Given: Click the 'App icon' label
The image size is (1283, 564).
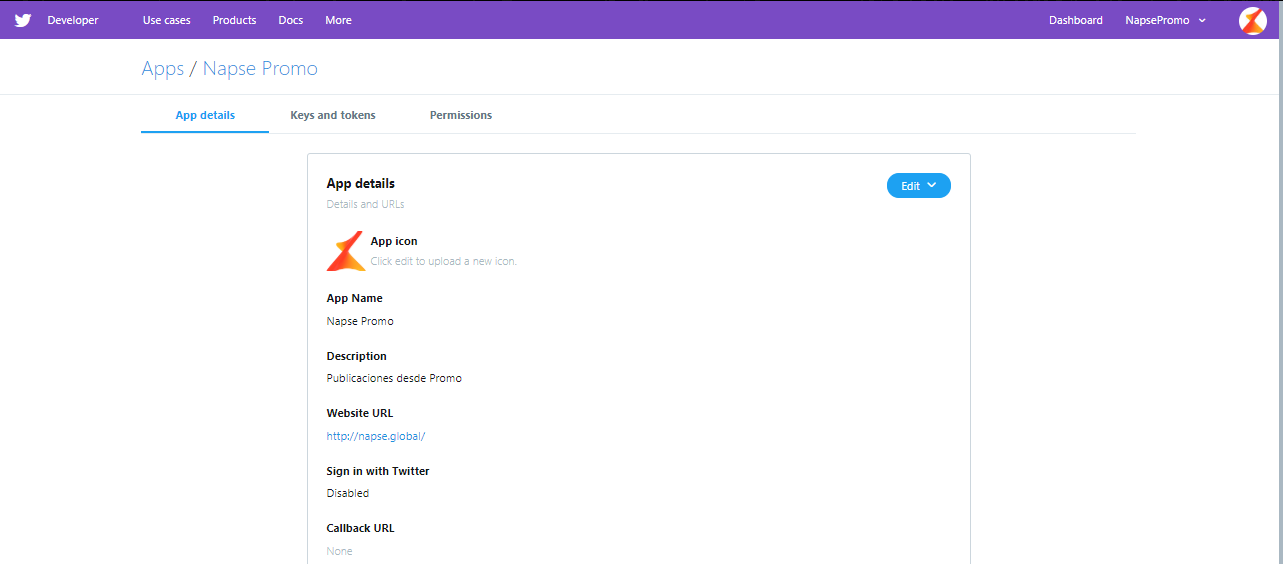Looking at the screenshot, I should (x=394, y=241).
